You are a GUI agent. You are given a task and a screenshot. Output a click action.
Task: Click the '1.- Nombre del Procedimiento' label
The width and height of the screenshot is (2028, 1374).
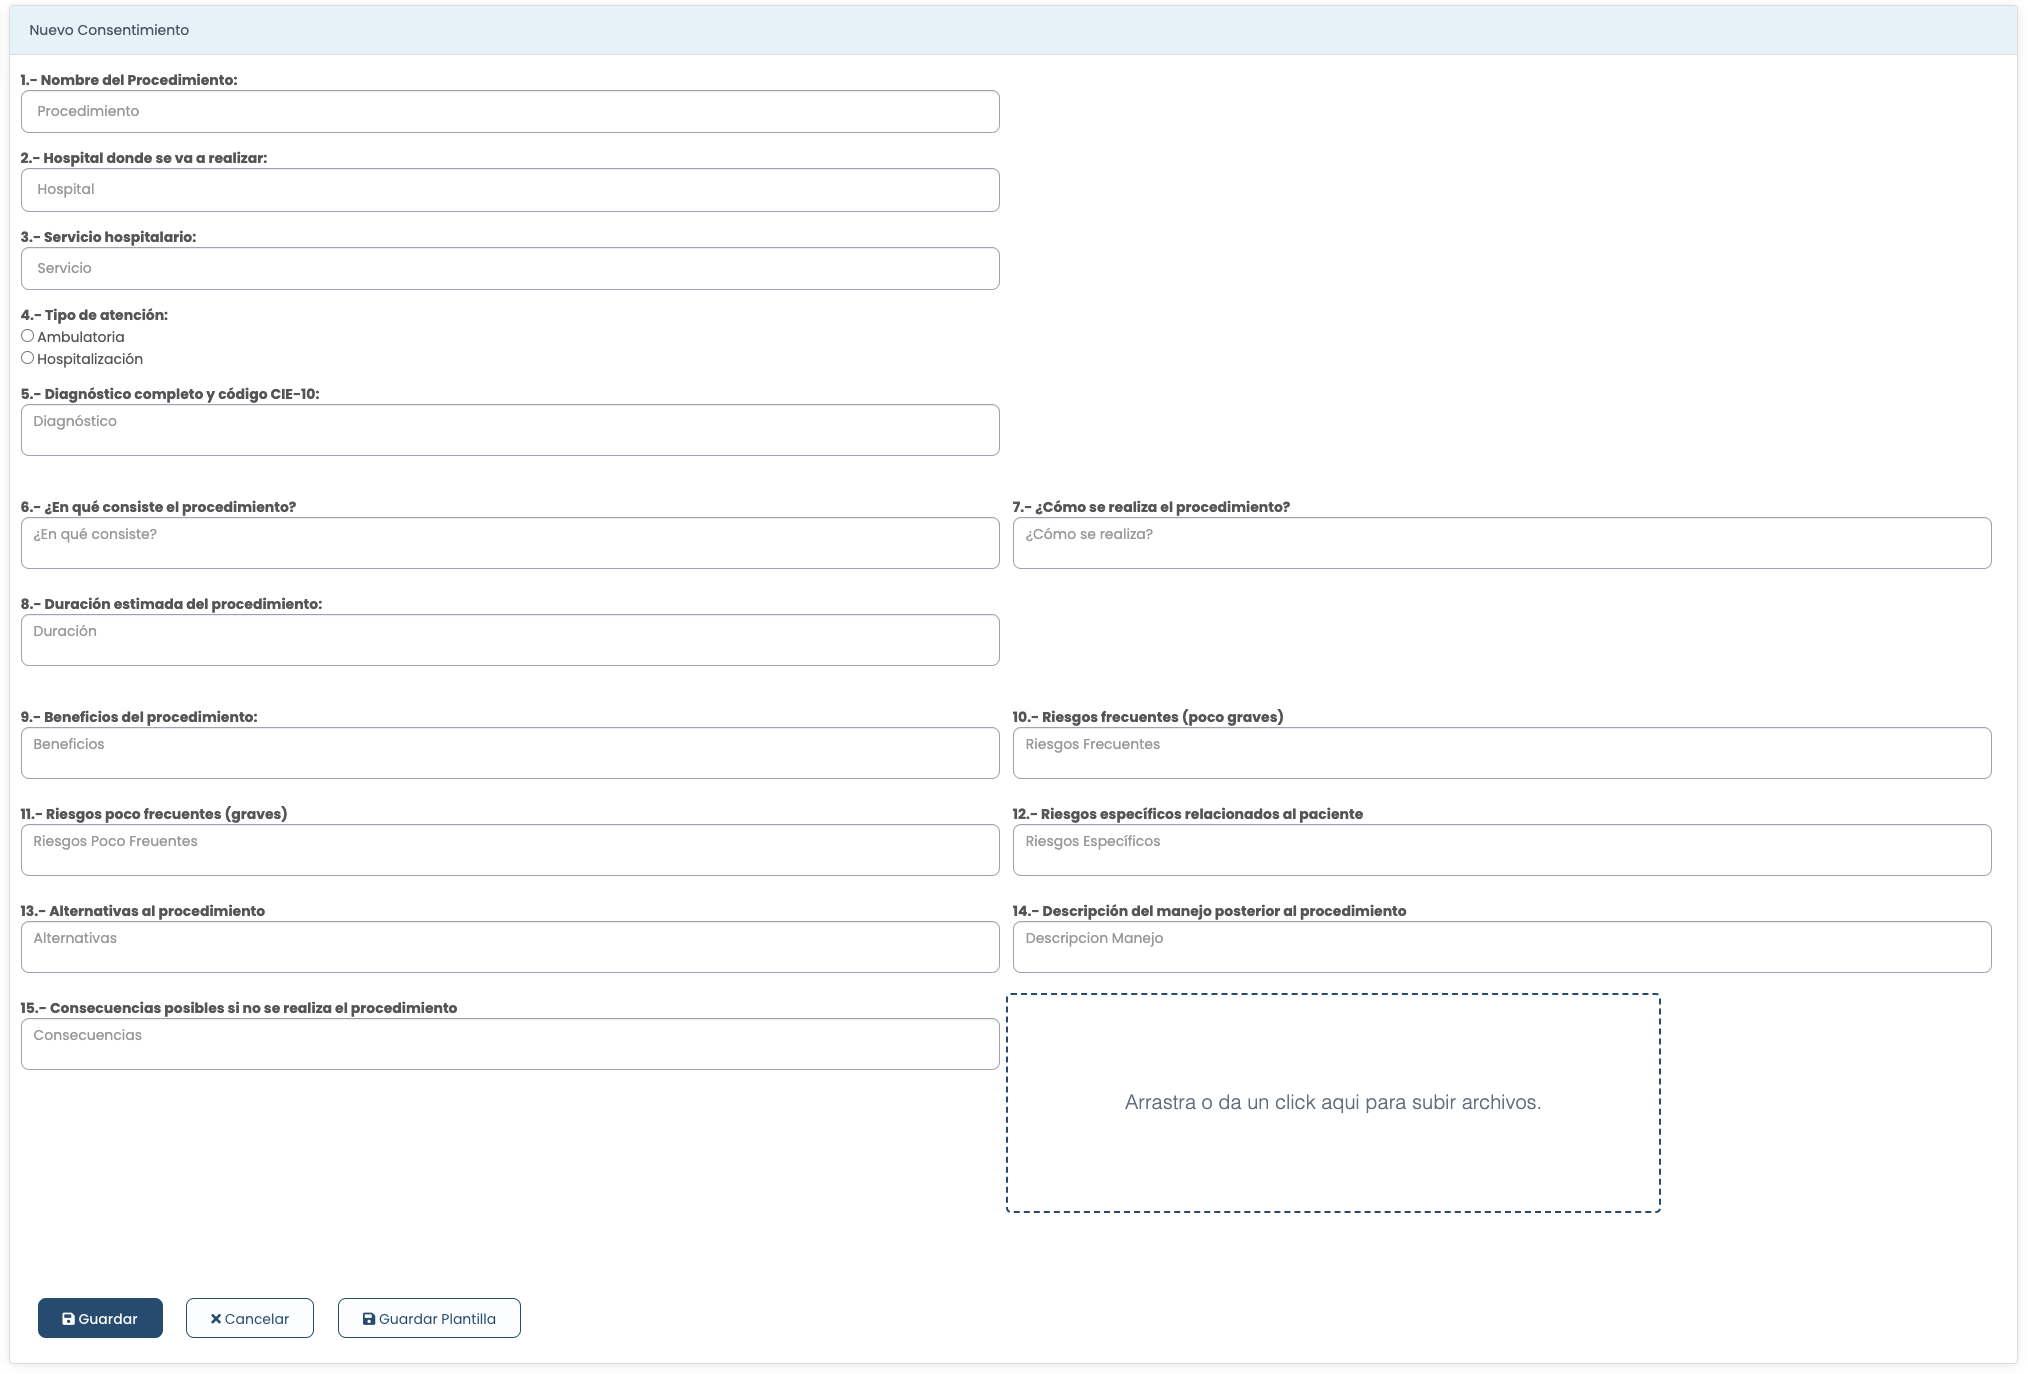tap(129, 80)
